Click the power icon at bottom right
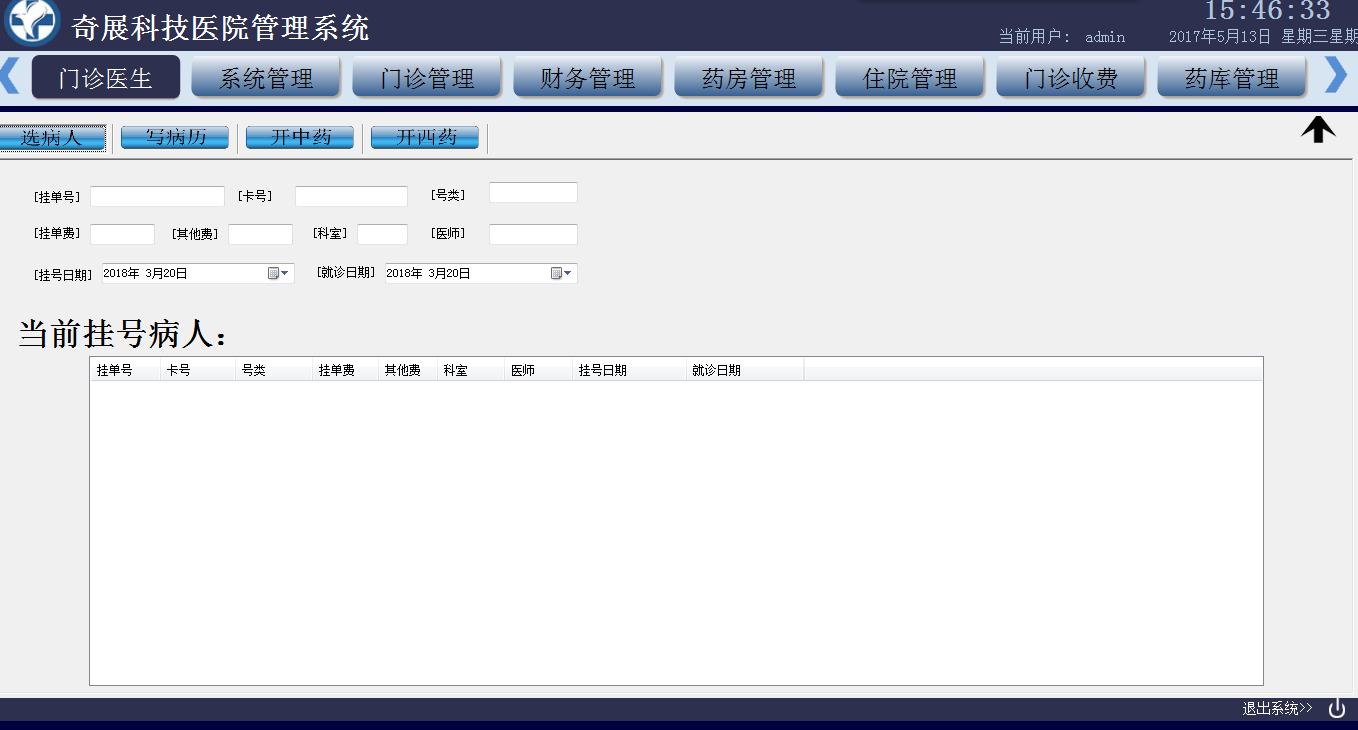The width and height of the screenshot is (1358, 730). tap(1337, 708)
